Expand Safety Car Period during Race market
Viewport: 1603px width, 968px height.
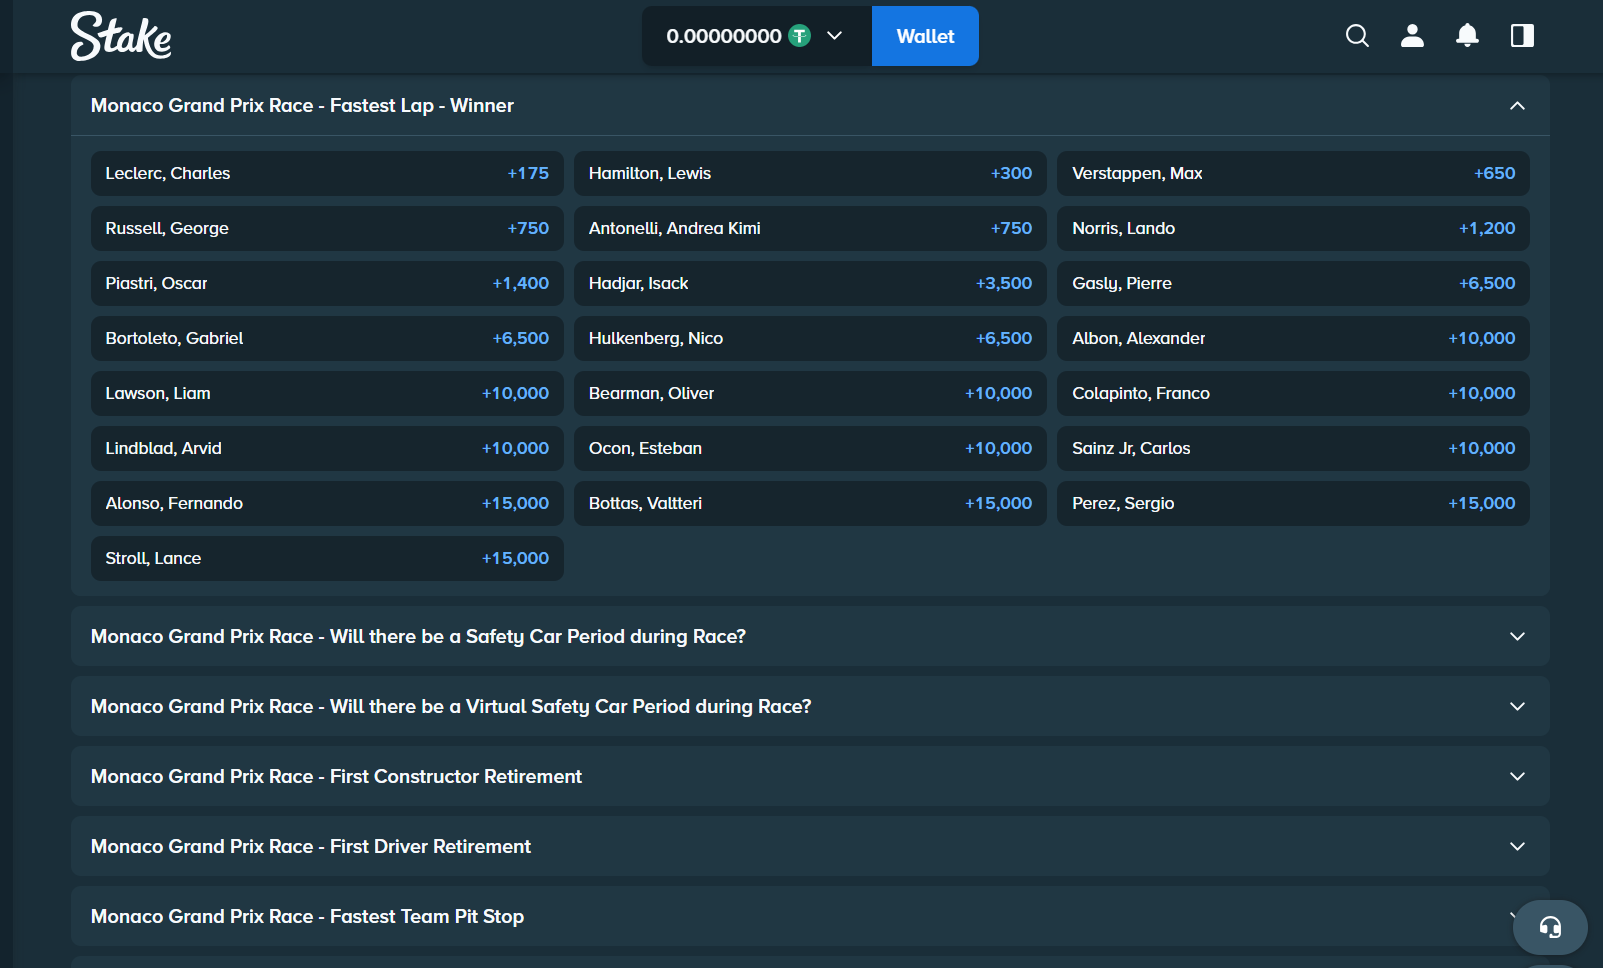[x=810, y=636]
